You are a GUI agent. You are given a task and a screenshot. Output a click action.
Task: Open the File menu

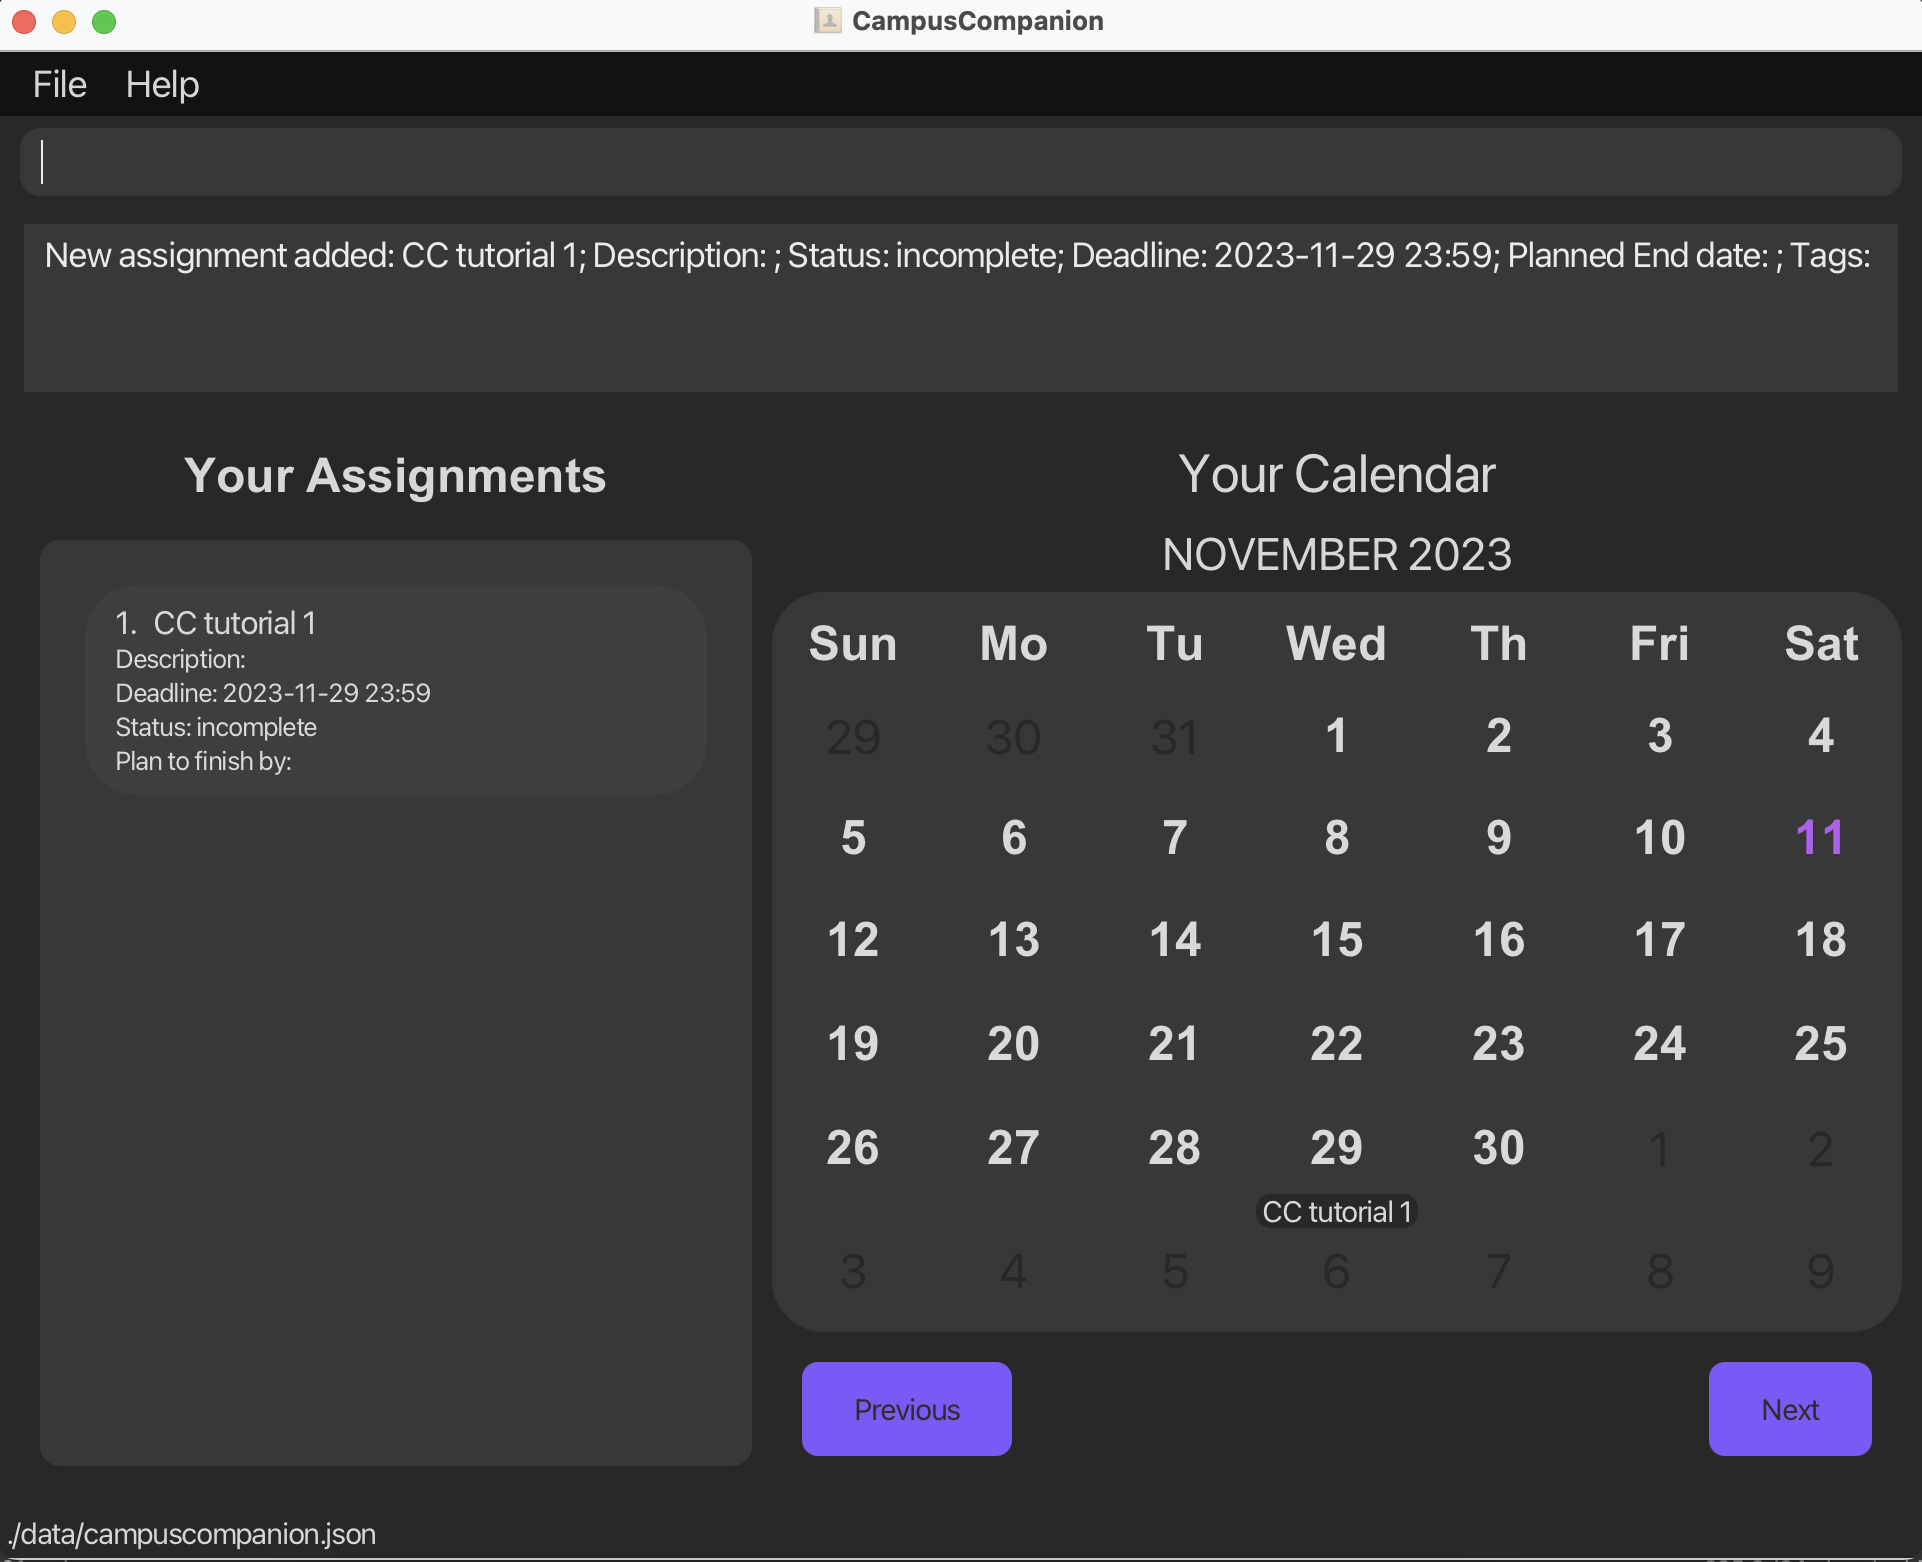pos(59,84)
